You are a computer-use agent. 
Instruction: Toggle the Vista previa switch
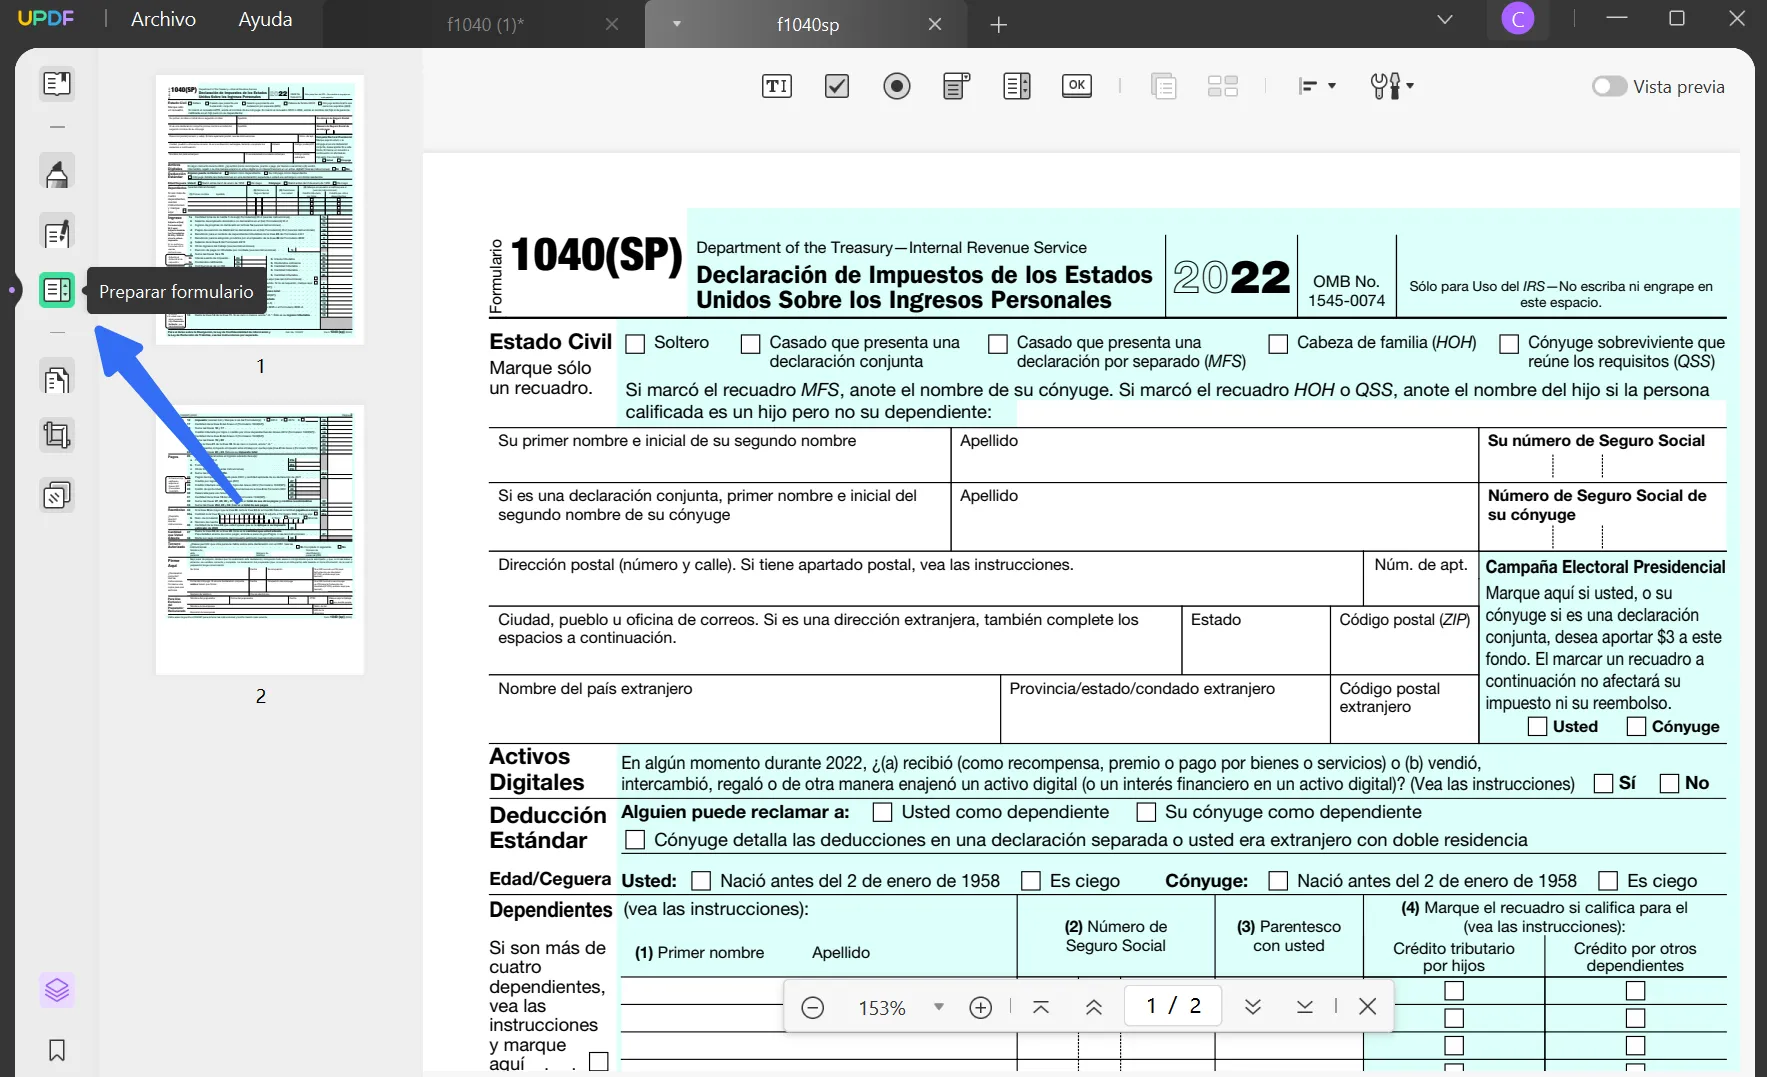click(1609, 86)
